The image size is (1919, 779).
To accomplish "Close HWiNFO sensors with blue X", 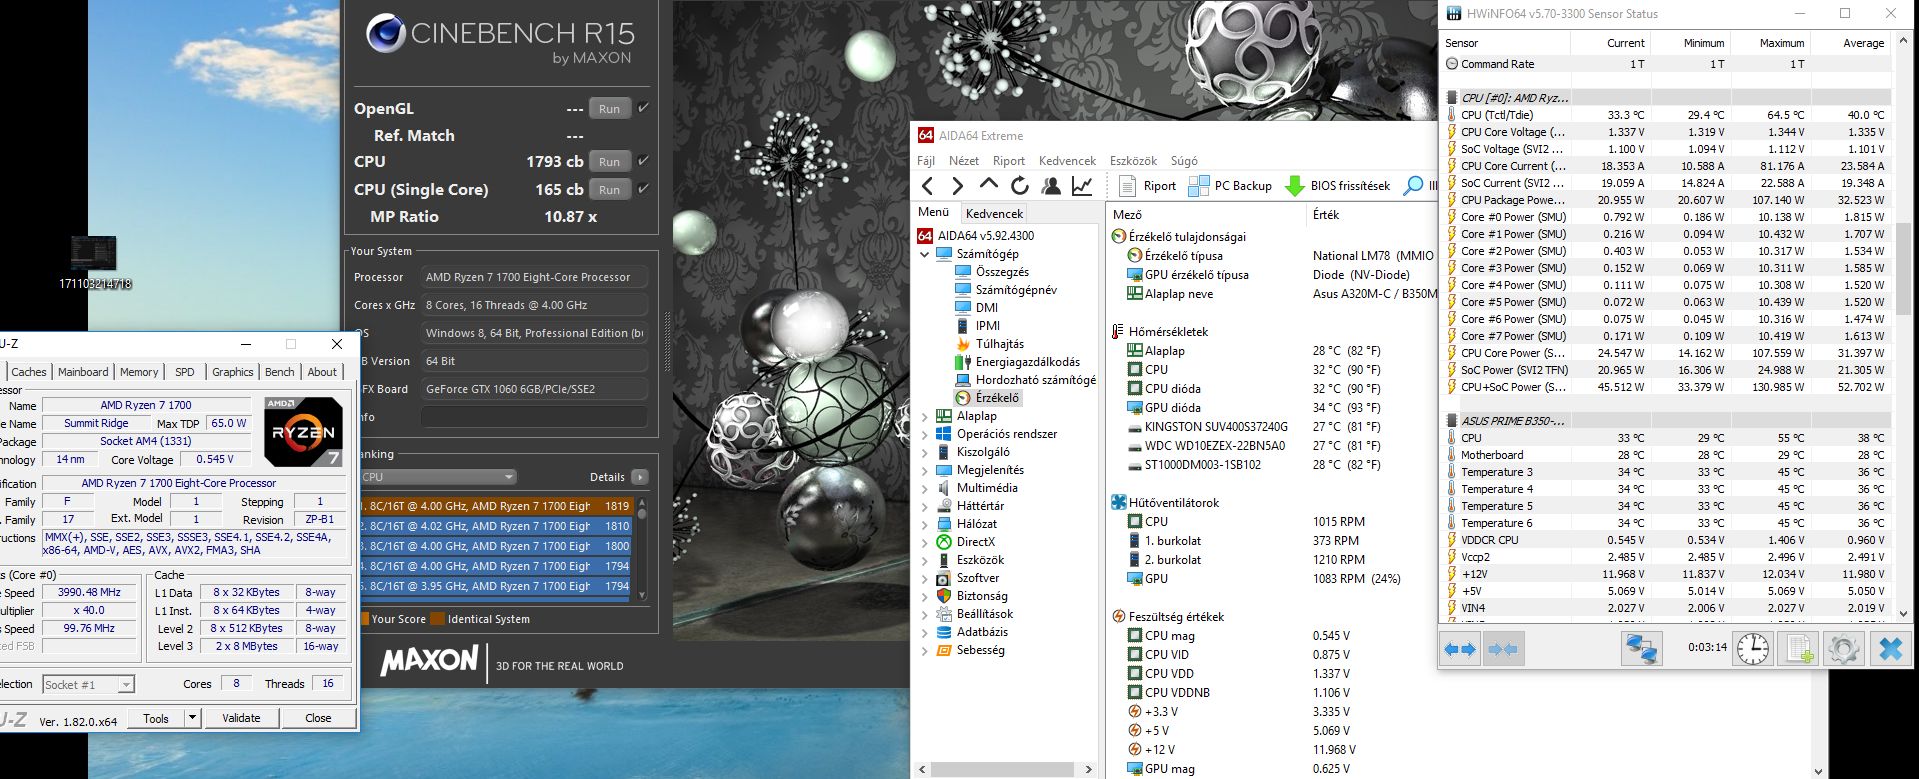I will (x=1889, y=650).
